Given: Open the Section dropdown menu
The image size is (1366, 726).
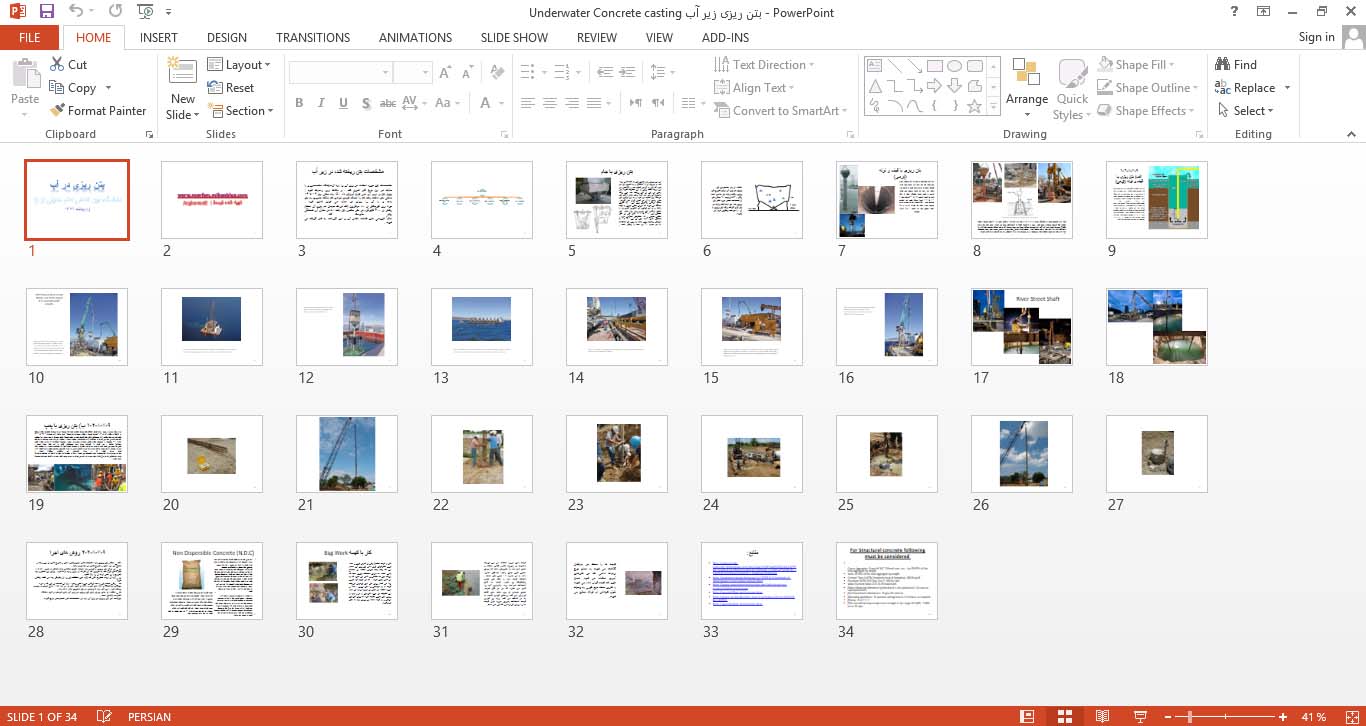Looking at the screenshot, I should coord(241,111).
